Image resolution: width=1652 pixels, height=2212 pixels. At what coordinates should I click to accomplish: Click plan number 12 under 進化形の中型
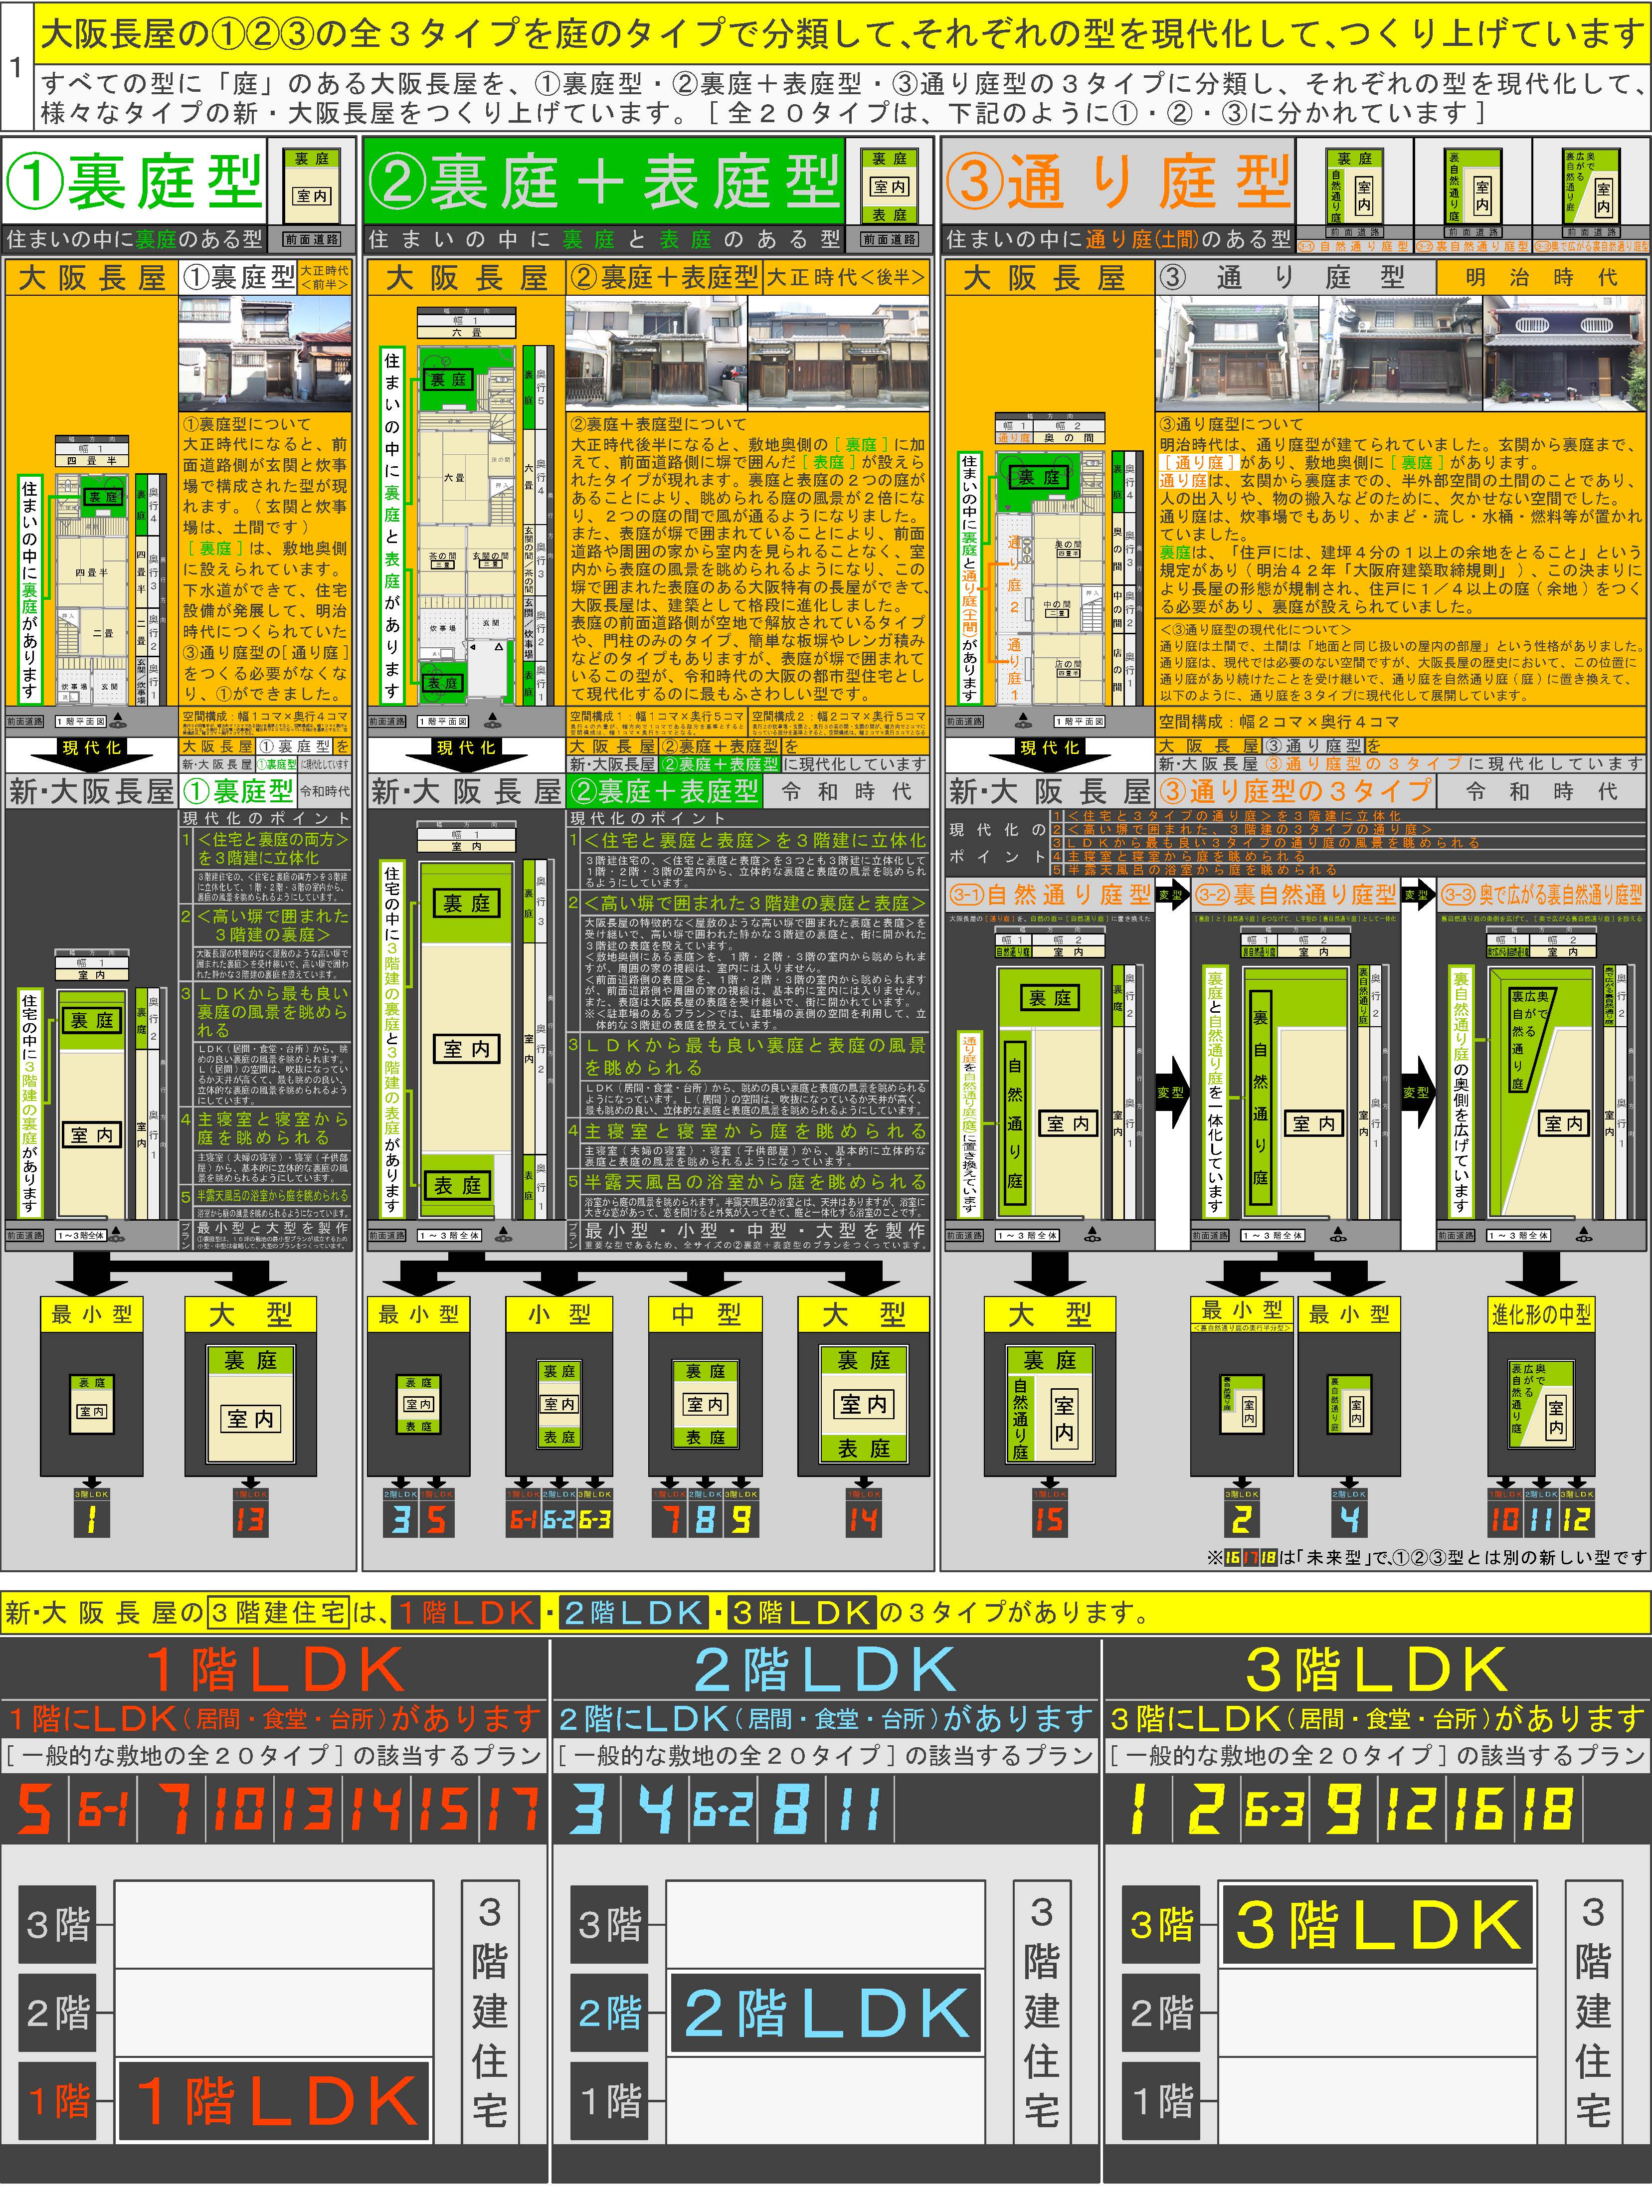click(1577, 1520)
